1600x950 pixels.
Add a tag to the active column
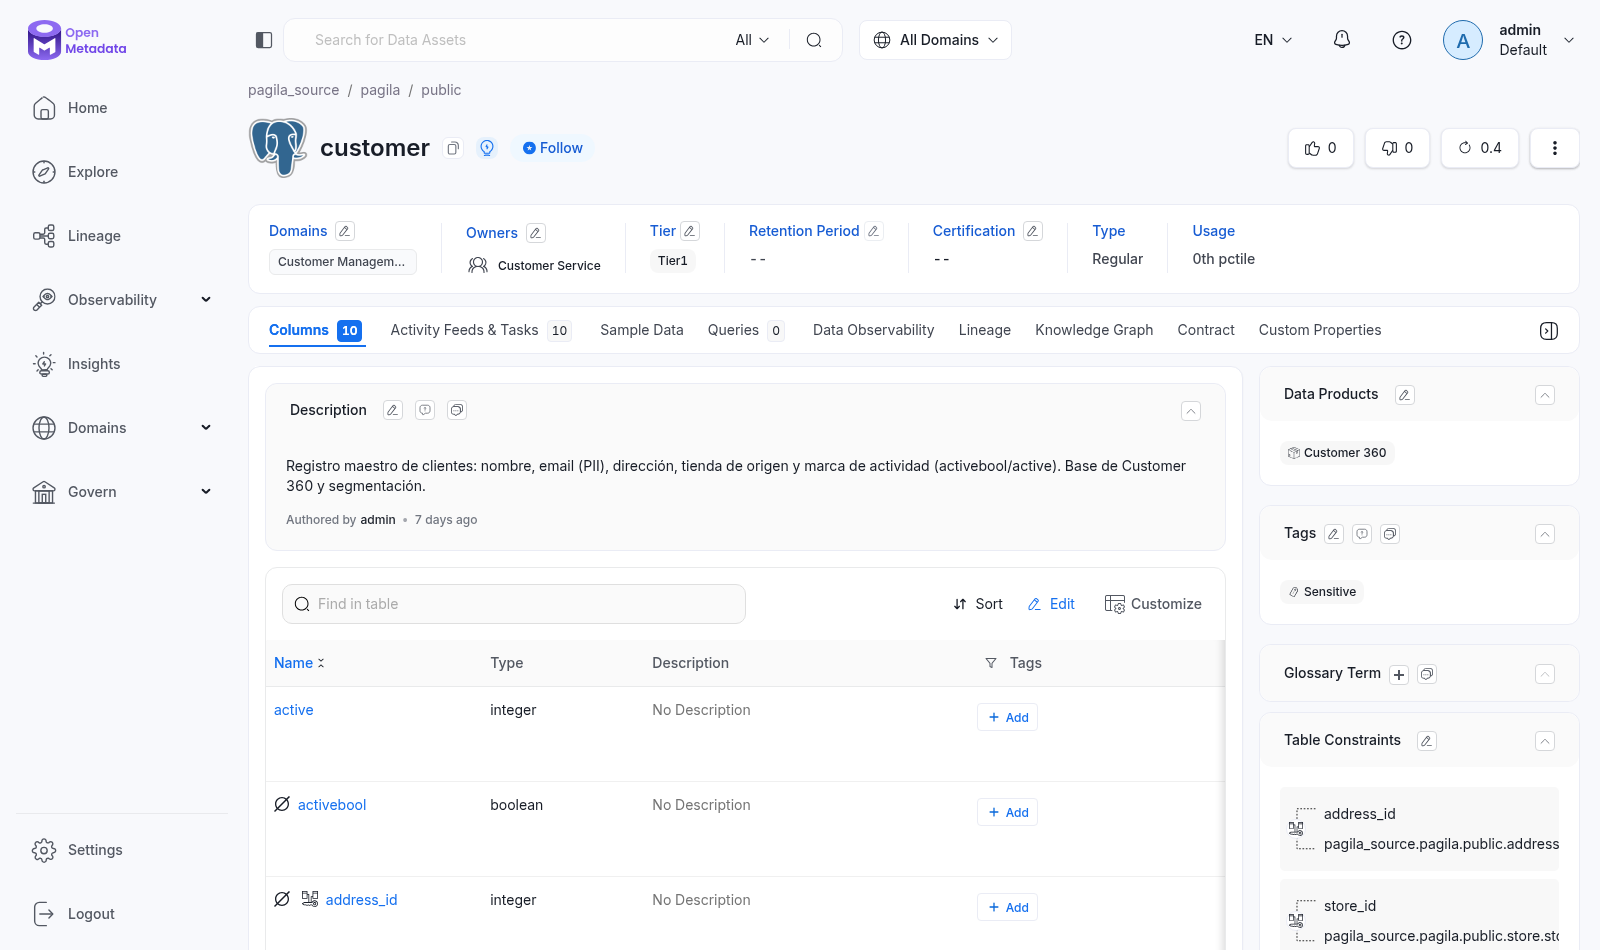[1007, 717]
